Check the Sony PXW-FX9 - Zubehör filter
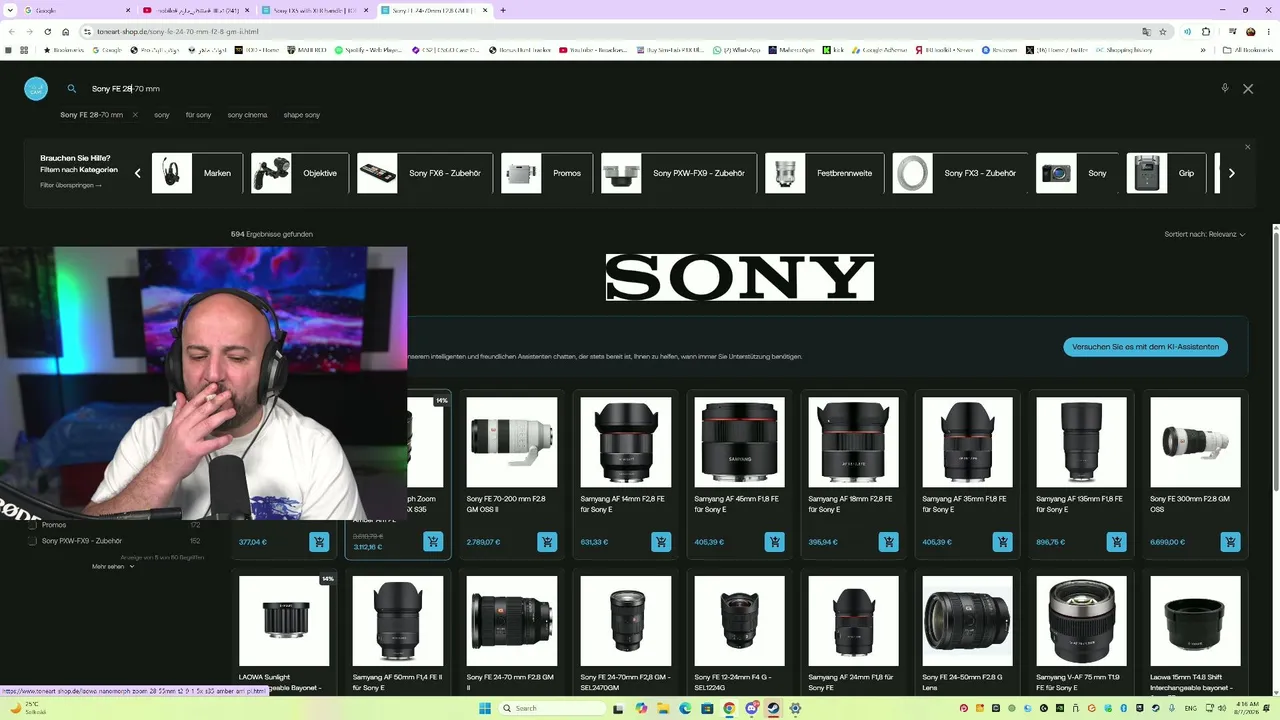This screenshot has width=1280, height=720. pyautogui.click(x=33, y=541)
